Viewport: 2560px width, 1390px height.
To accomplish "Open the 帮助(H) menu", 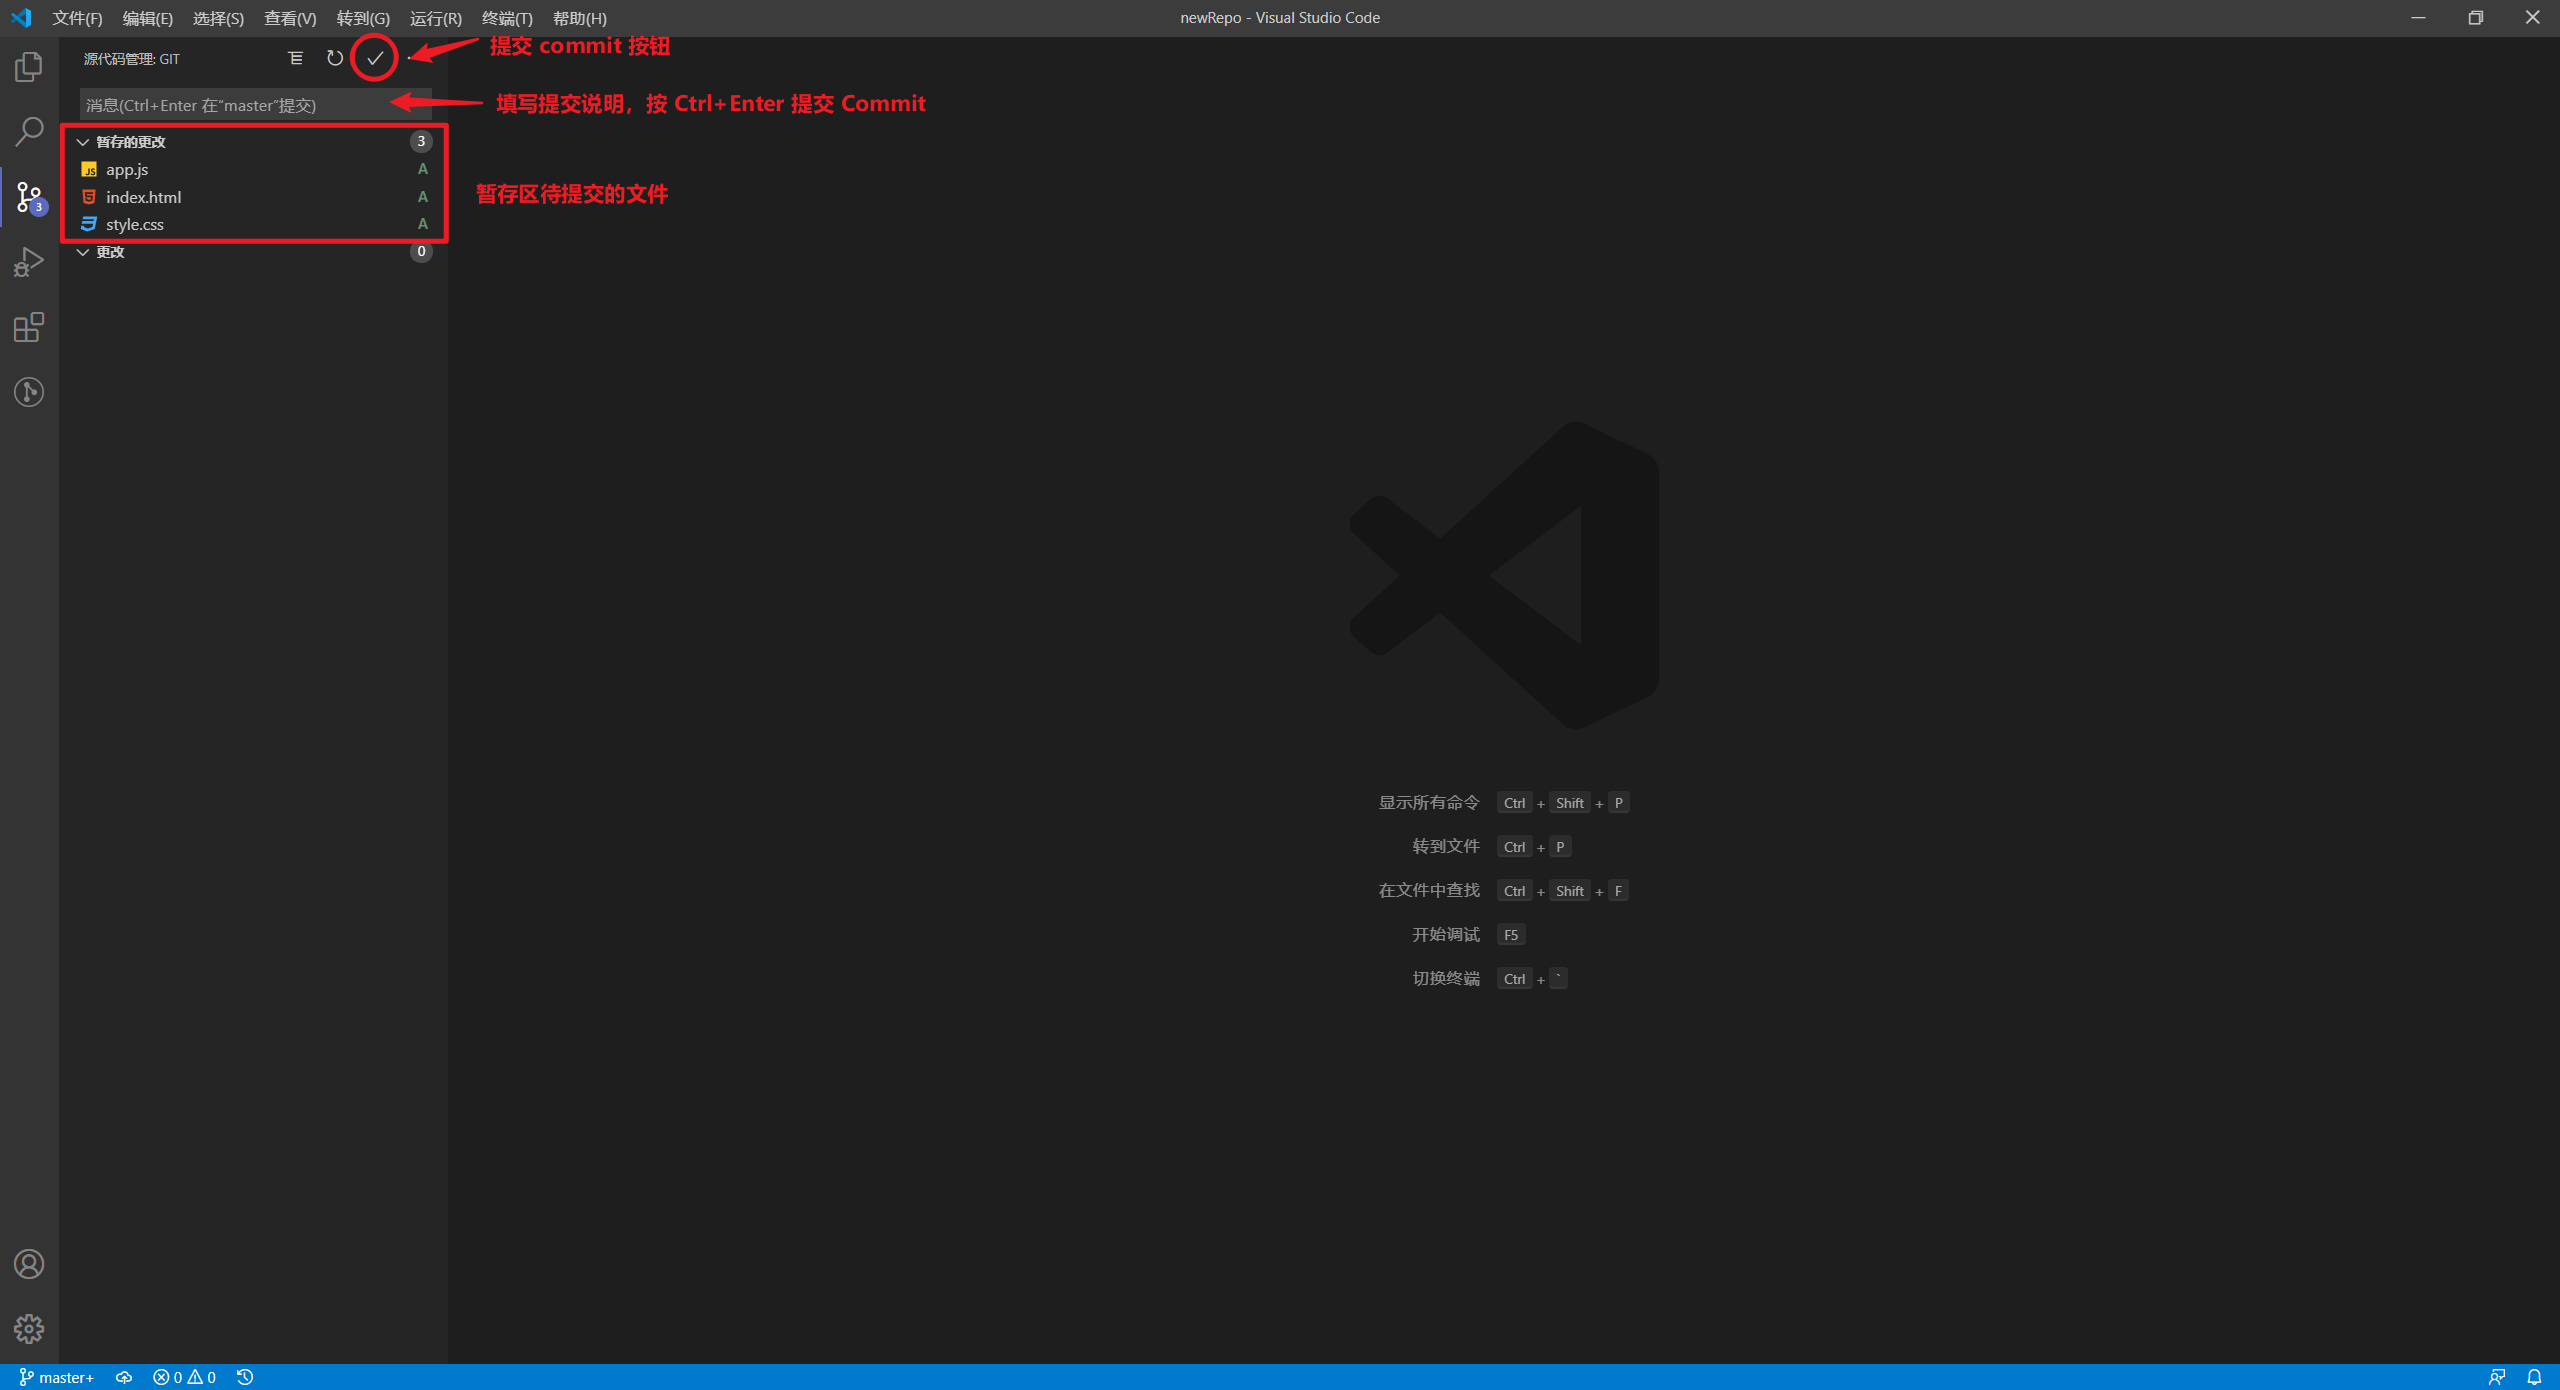I will tap(579, 18).
